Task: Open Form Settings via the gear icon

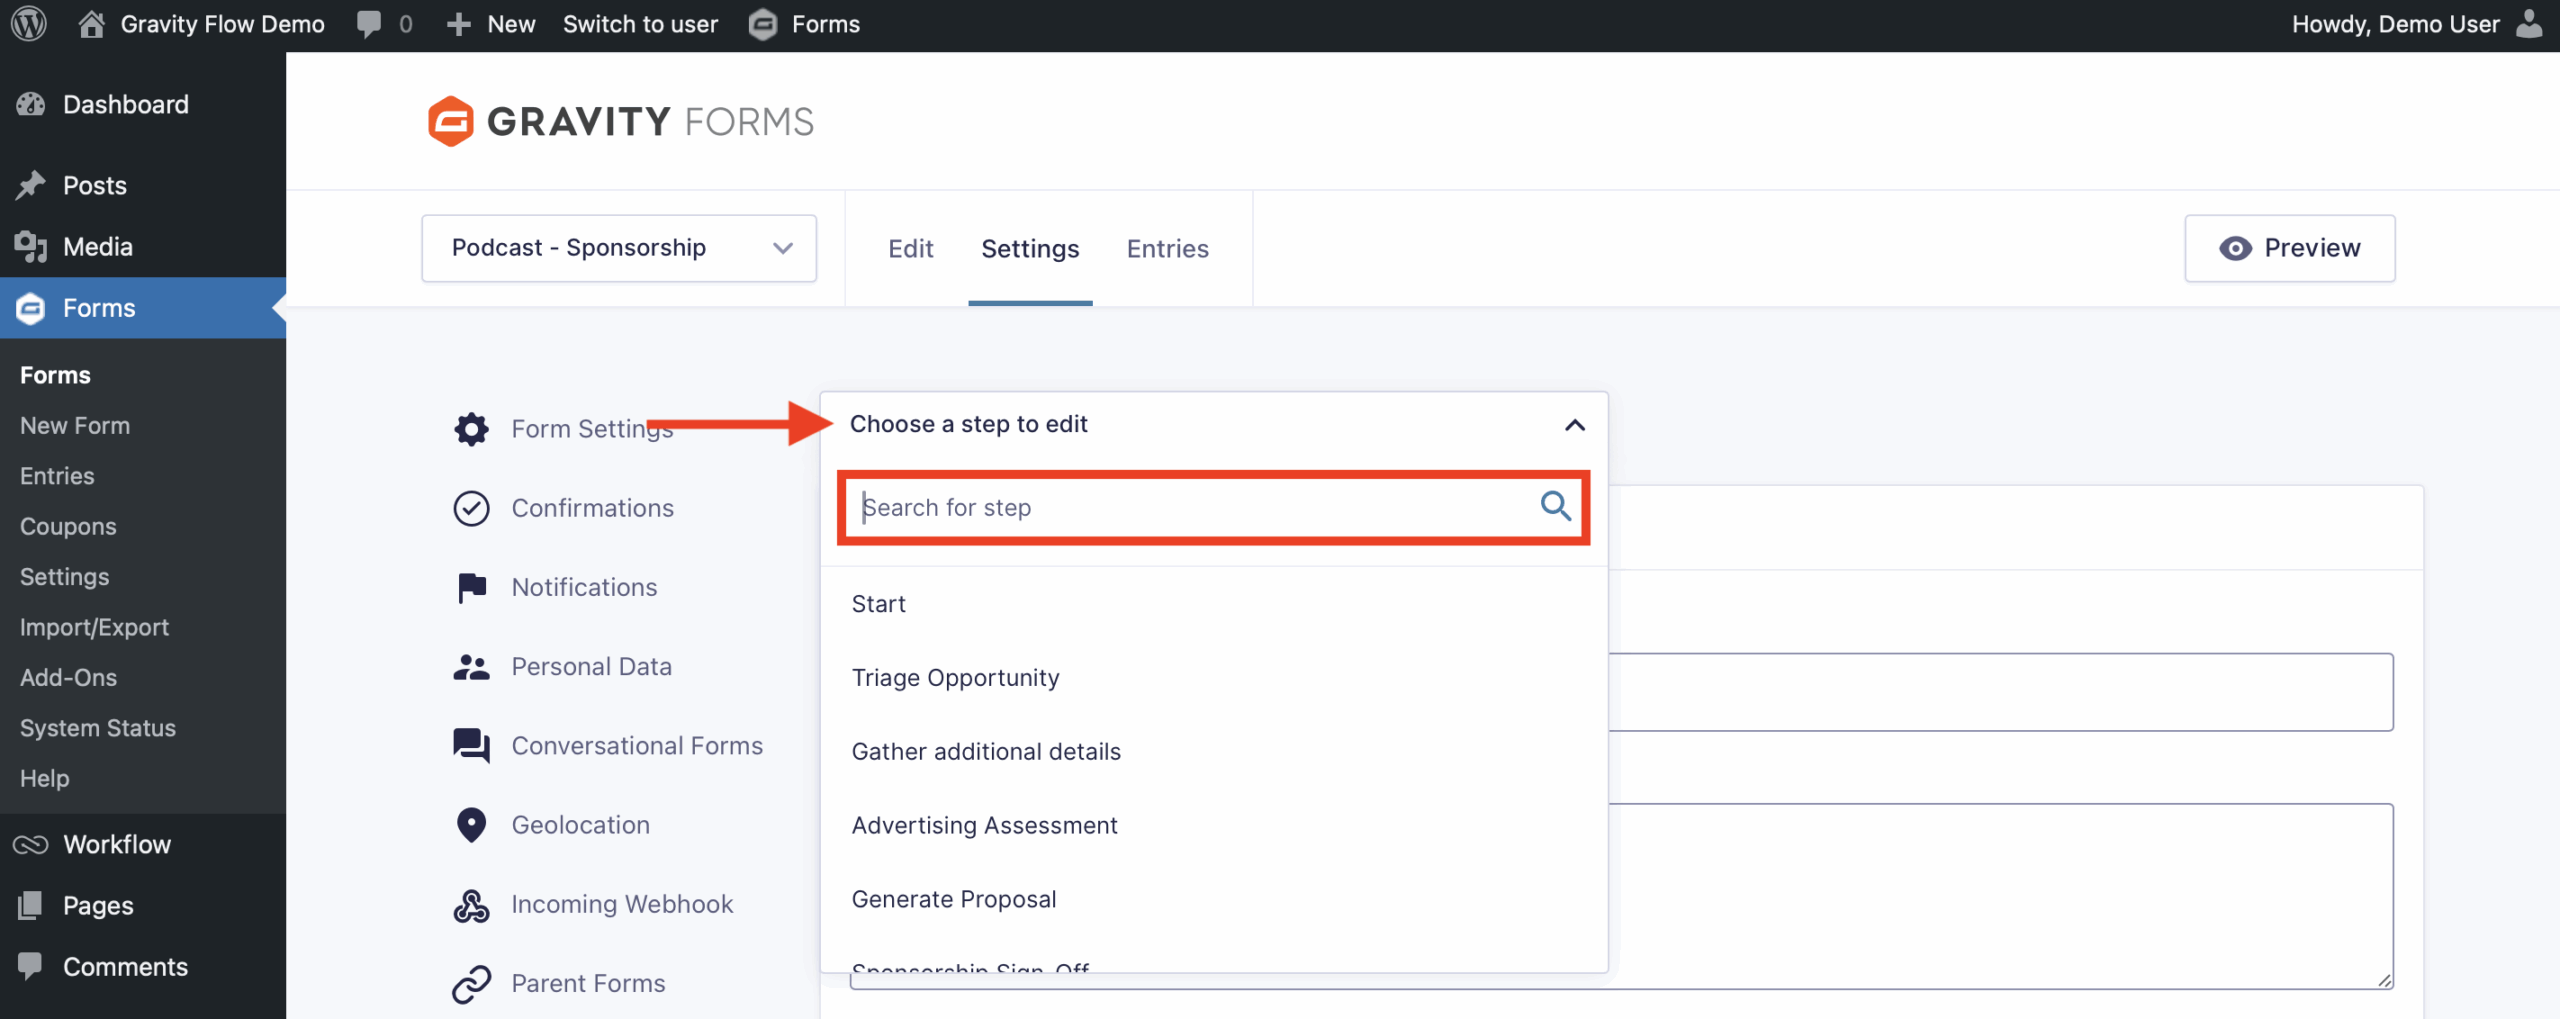Action: coord(470,428)
